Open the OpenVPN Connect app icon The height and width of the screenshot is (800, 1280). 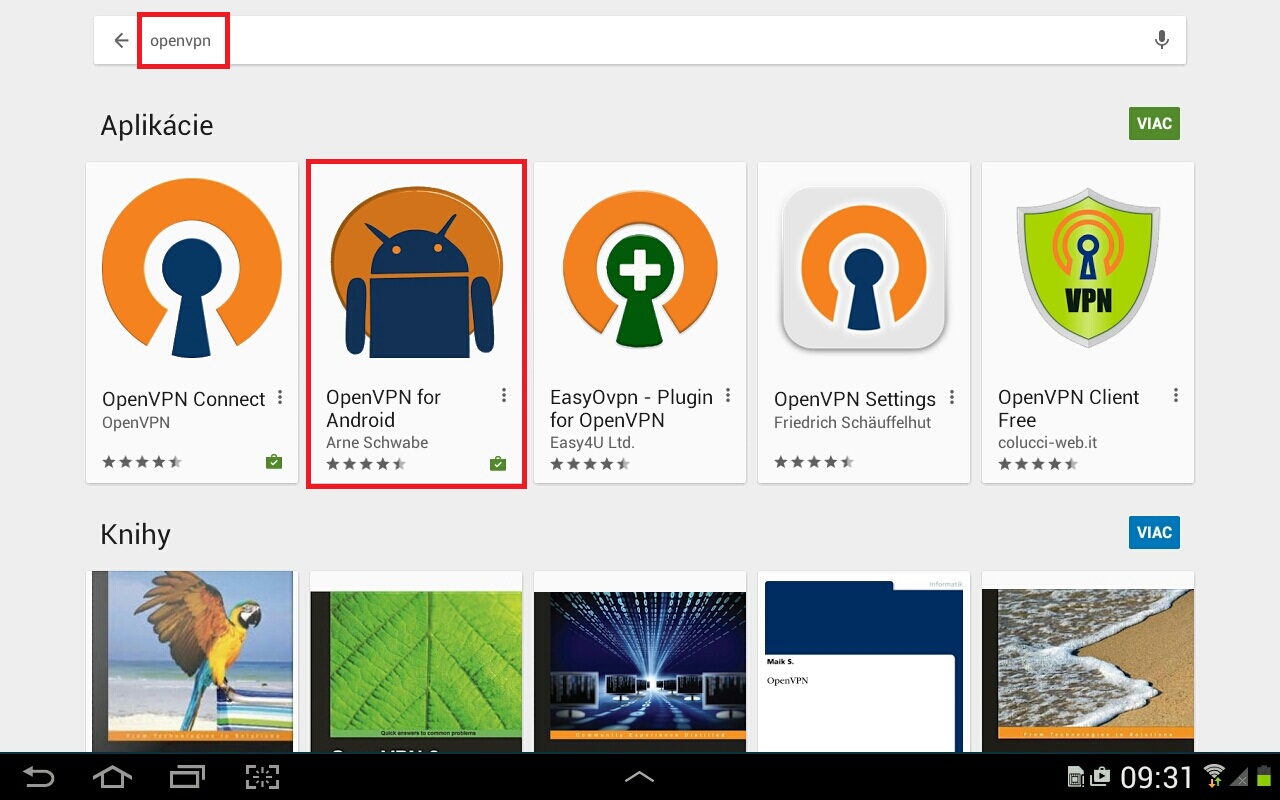point(192,268)
